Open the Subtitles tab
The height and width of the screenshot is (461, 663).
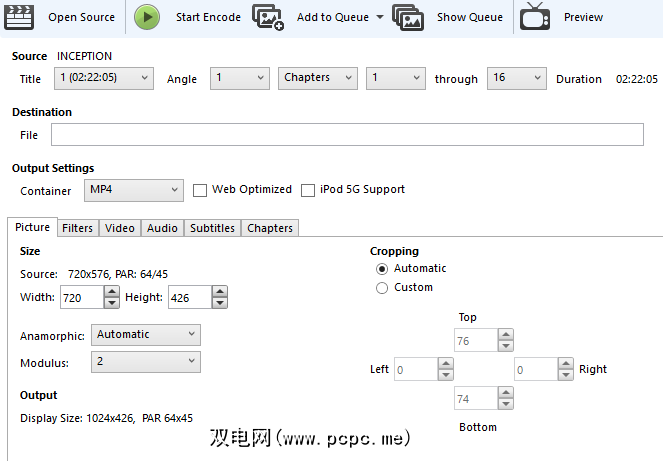[212, 228]
